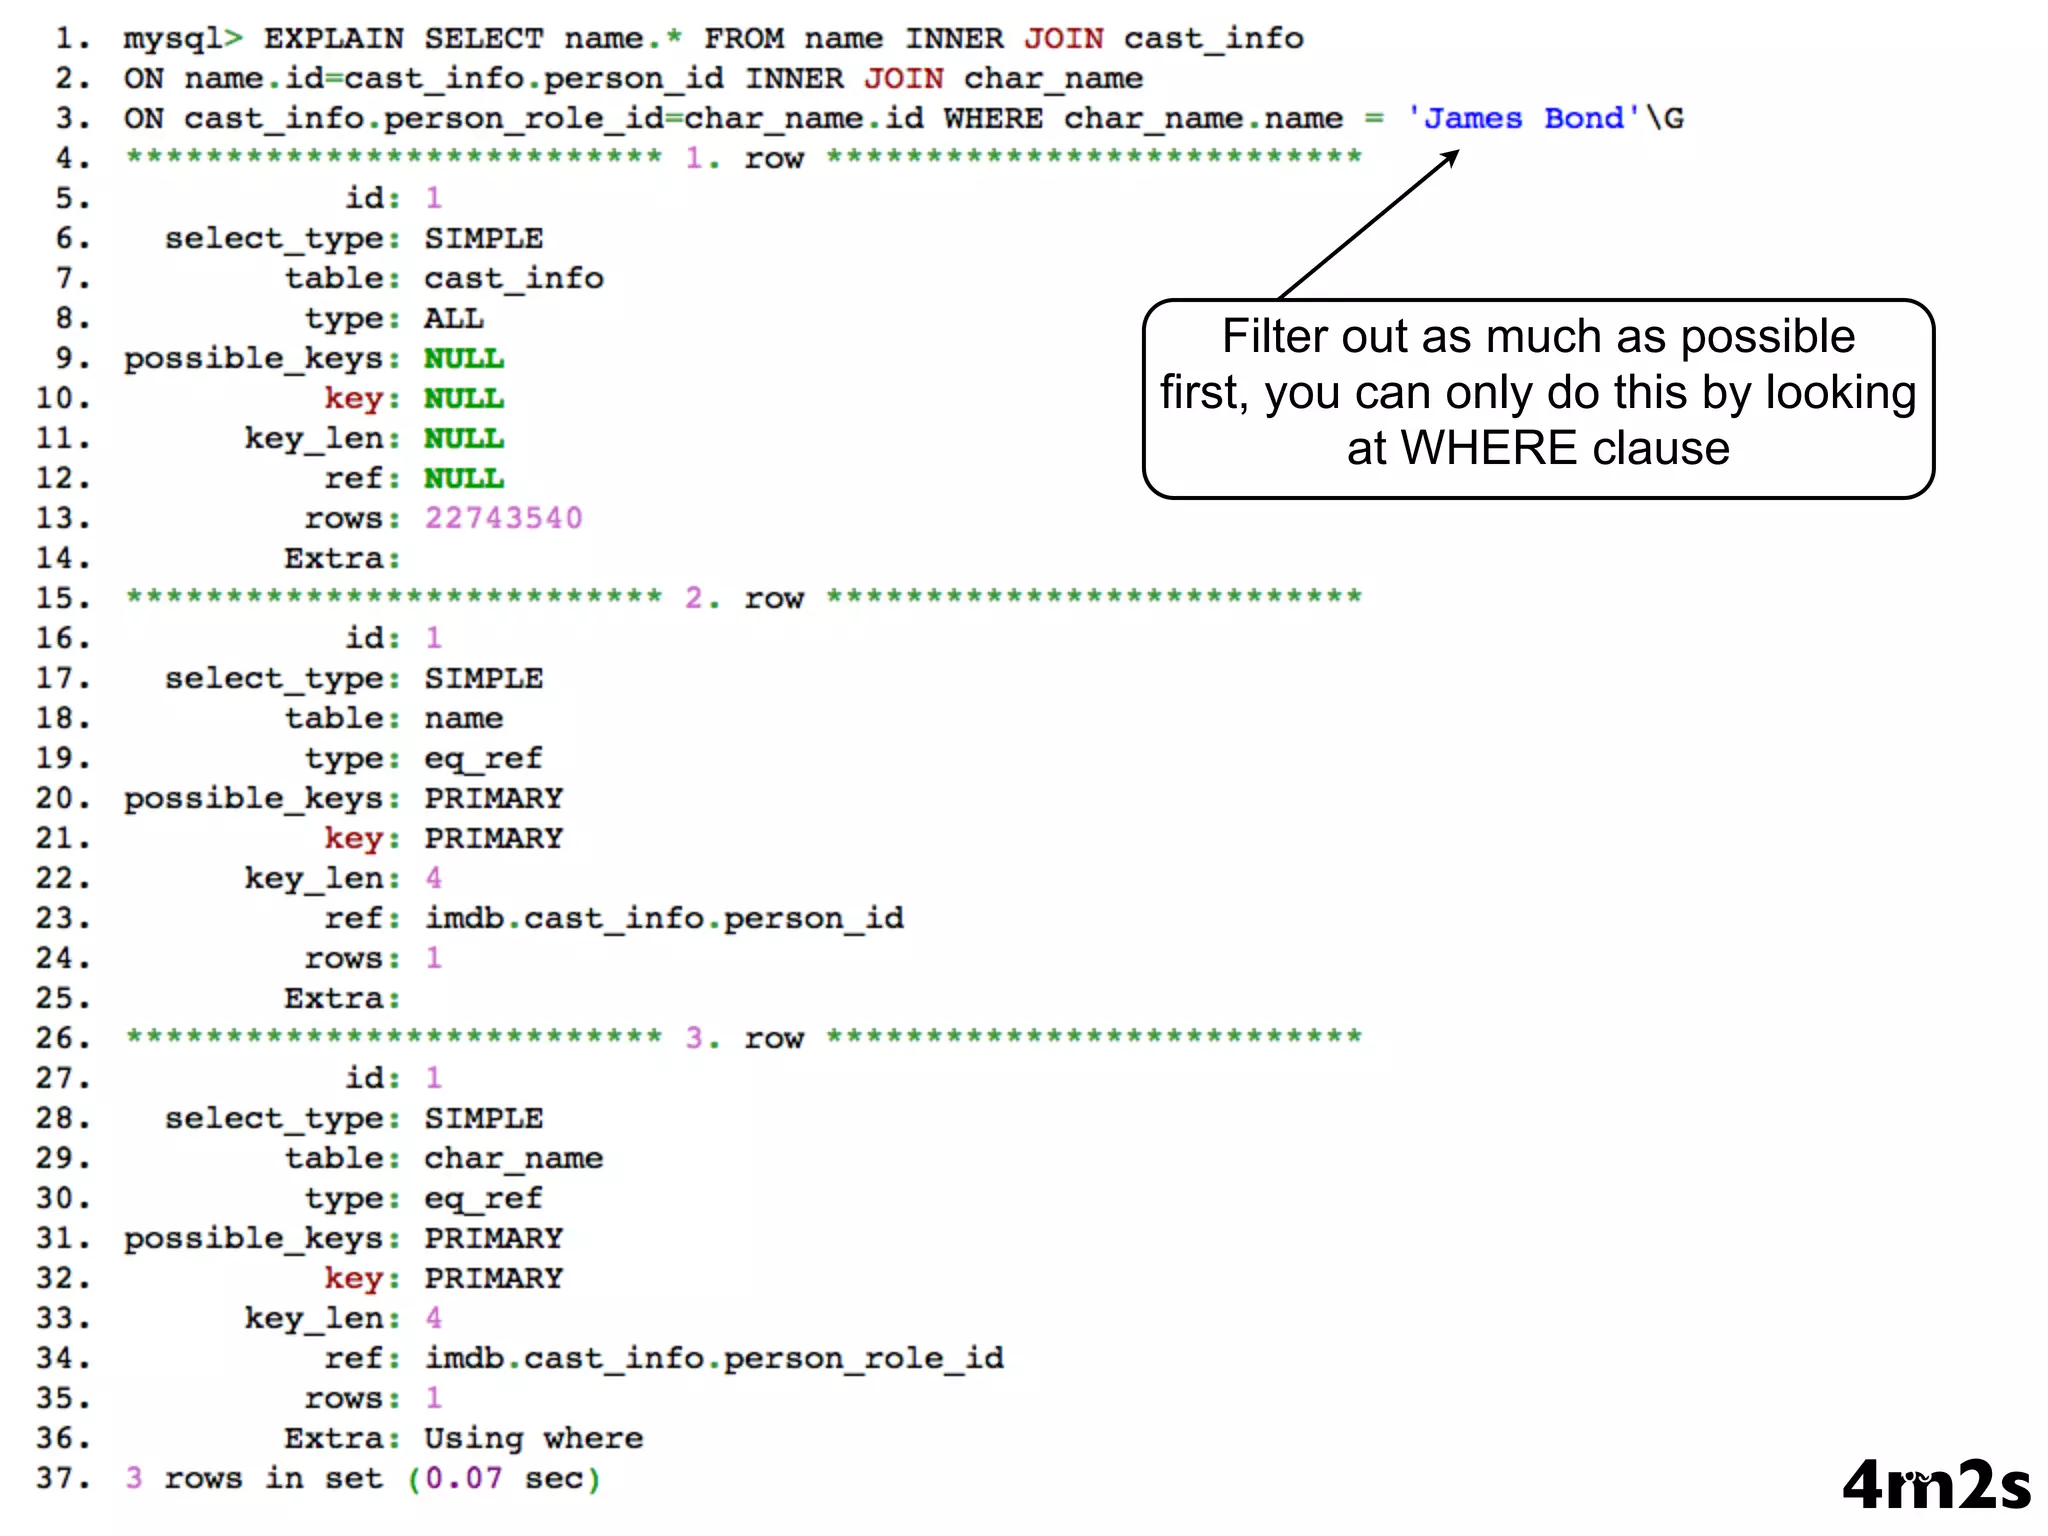Viewport: 2048px width, 1536px height.
Task: Click line number 37
Action: (x=62, y=1478)
